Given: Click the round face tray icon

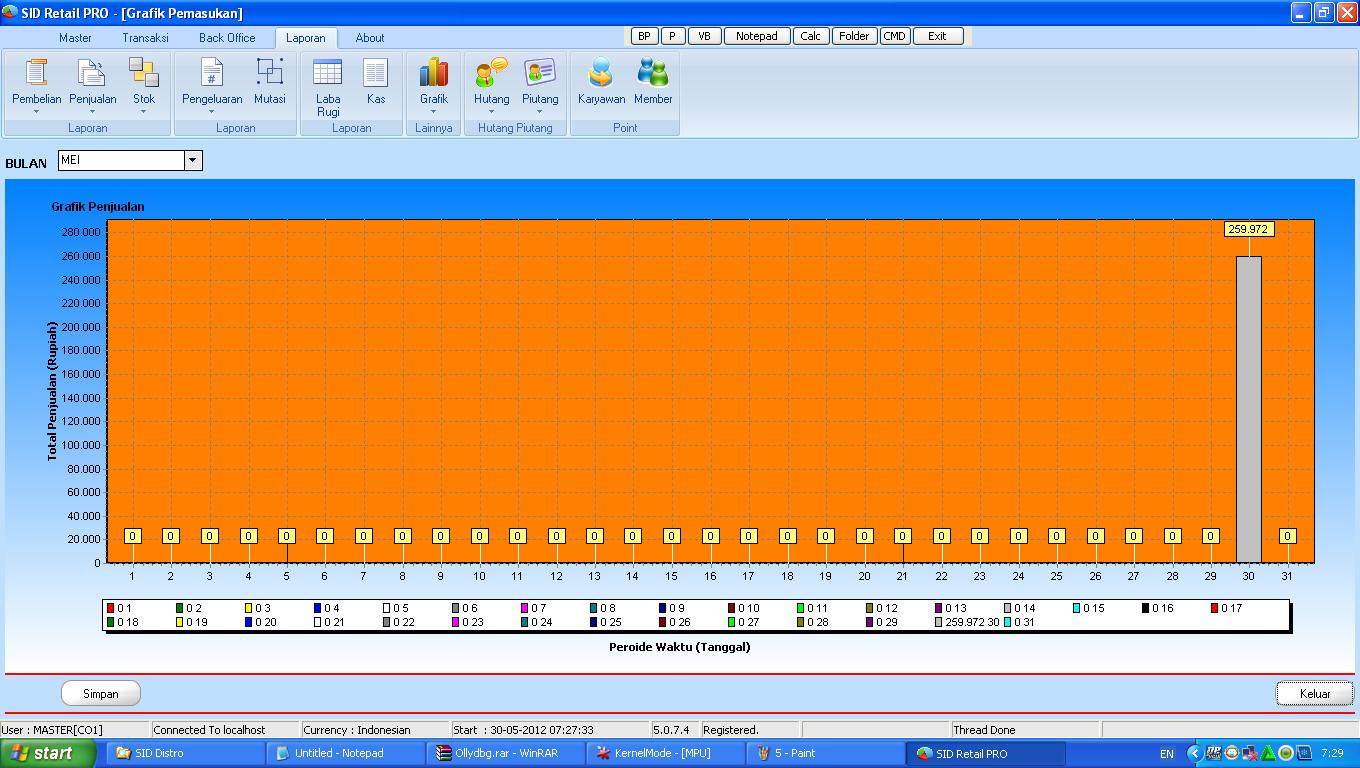Looking at the screenshot, I should pos(1232,753).
